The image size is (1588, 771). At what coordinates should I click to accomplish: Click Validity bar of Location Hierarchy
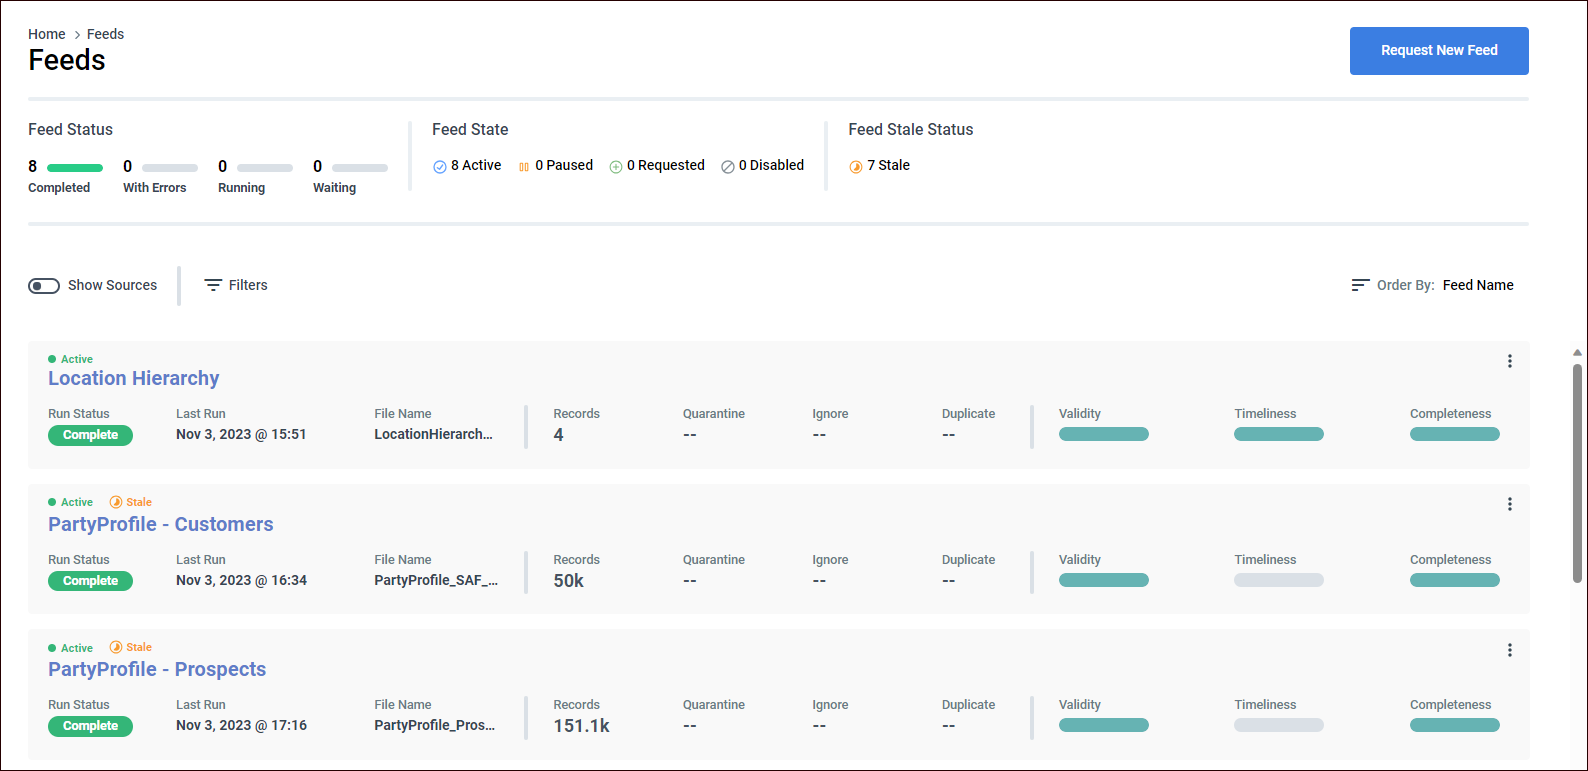[1103, 434]
